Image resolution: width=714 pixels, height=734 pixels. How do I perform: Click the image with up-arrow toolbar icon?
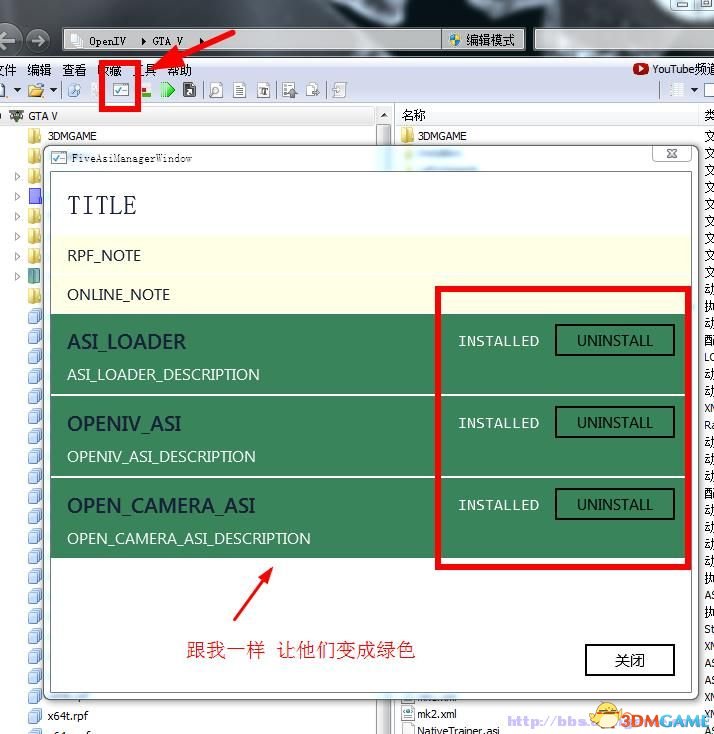point(289,90)
